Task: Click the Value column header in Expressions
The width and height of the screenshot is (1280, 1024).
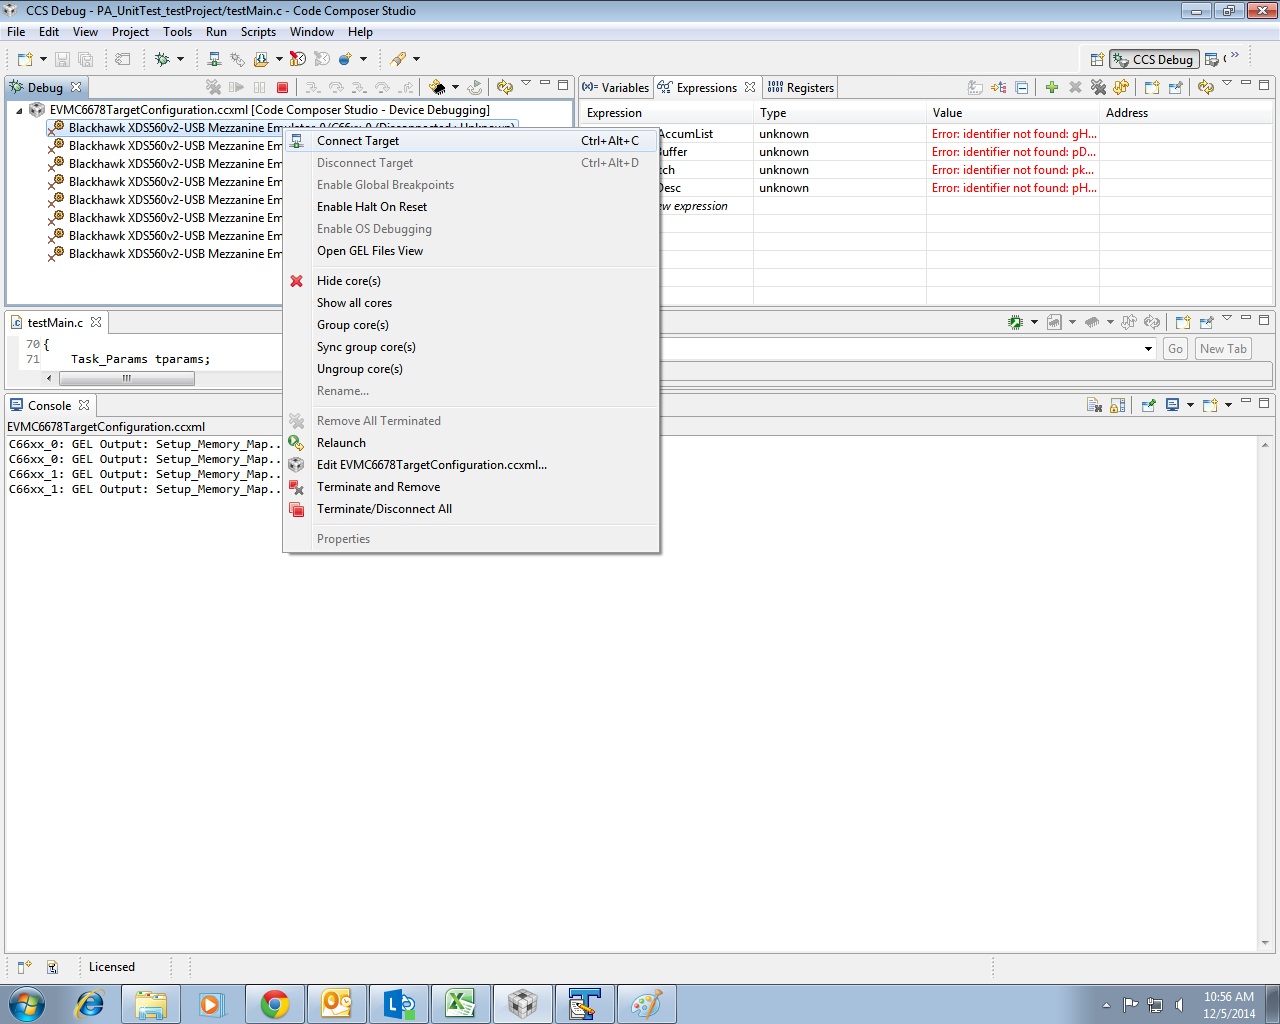Action: (x=1012, y=113)
